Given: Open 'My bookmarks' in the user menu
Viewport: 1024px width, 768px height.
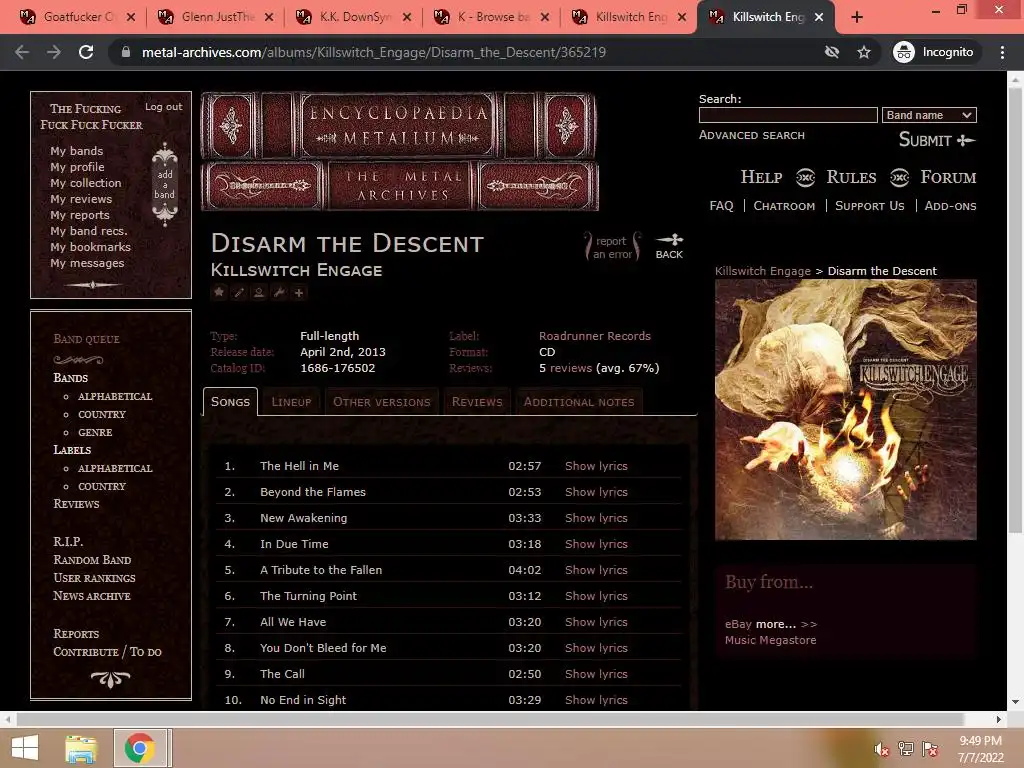Looking at the screenshot, I should 90,247.
